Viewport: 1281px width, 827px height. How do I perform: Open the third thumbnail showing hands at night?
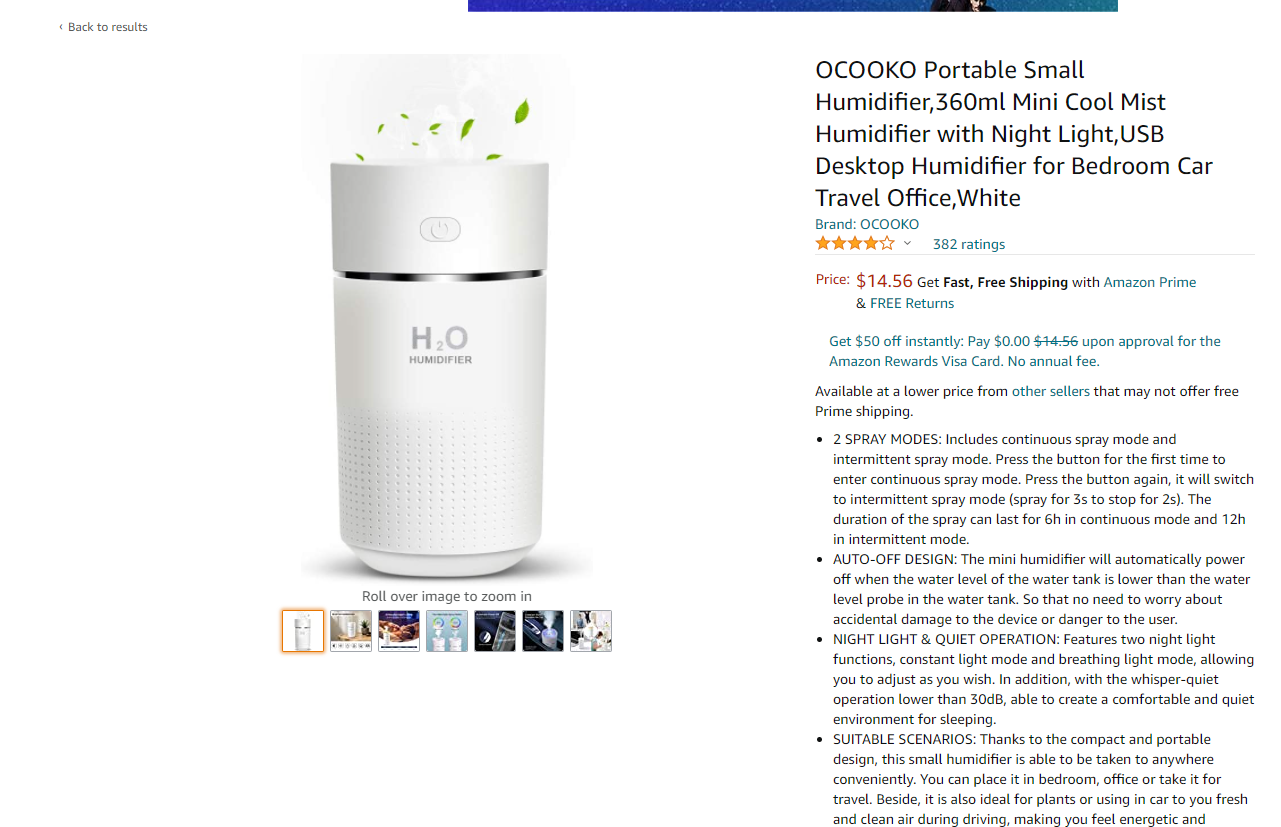pos(399,631)
